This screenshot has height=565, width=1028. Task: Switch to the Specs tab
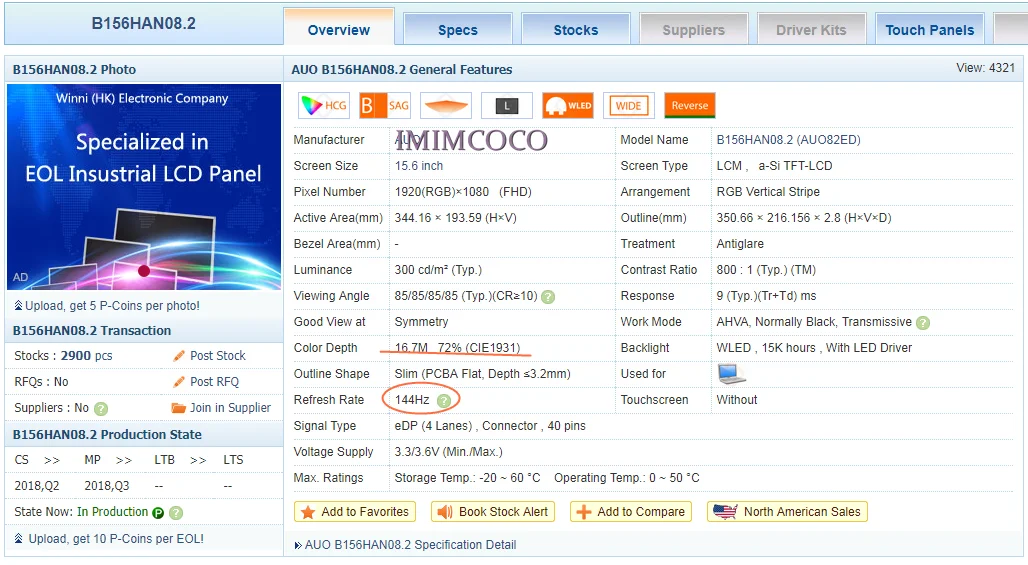click(458, 29)
